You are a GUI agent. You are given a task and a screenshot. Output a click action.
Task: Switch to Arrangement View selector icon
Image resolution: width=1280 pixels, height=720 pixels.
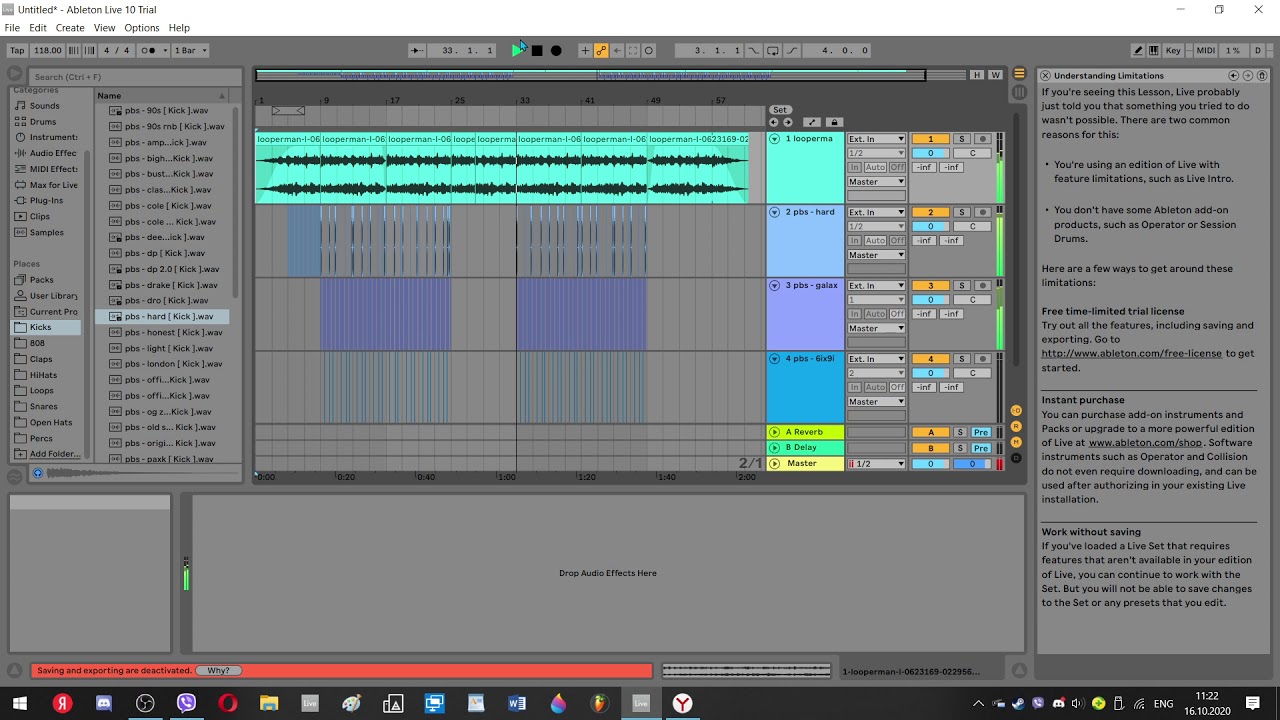(x=1019, y=74)
